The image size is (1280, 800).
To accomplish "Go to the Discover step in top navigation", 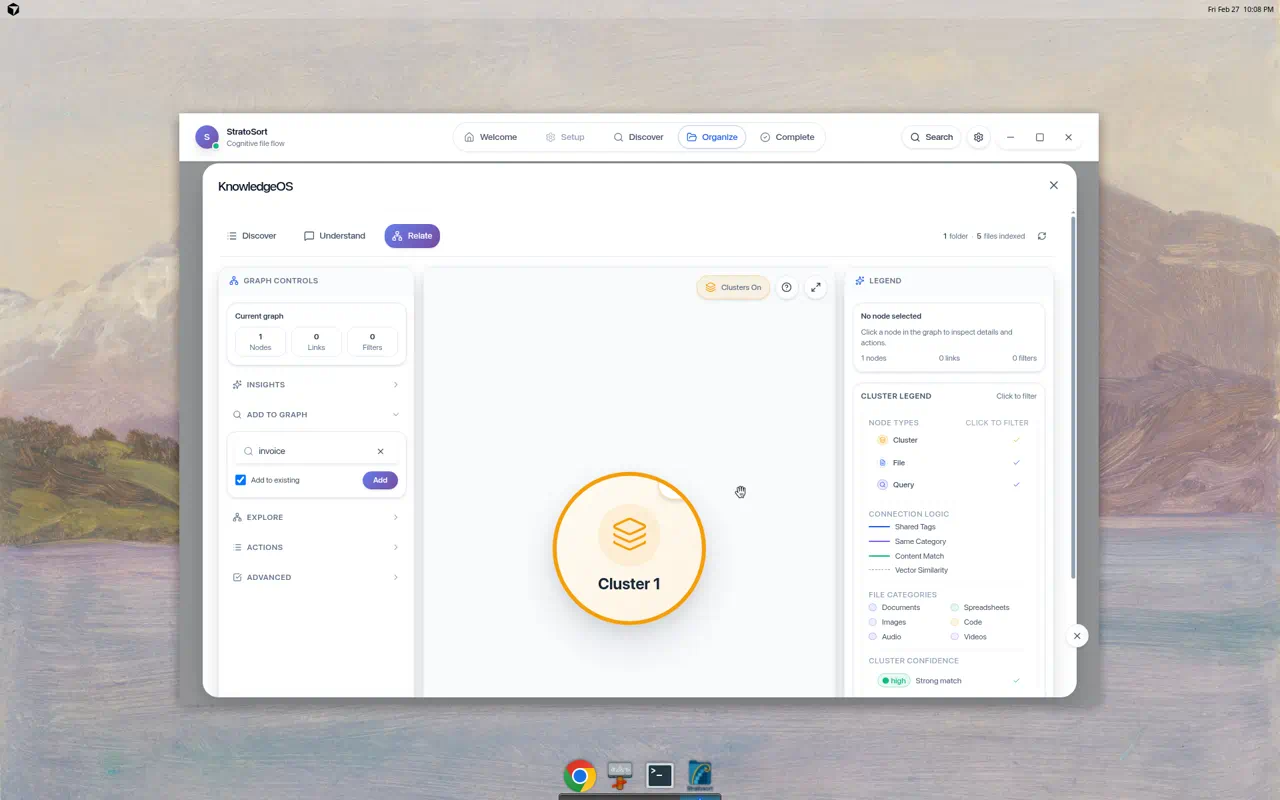I will point(638,137).
